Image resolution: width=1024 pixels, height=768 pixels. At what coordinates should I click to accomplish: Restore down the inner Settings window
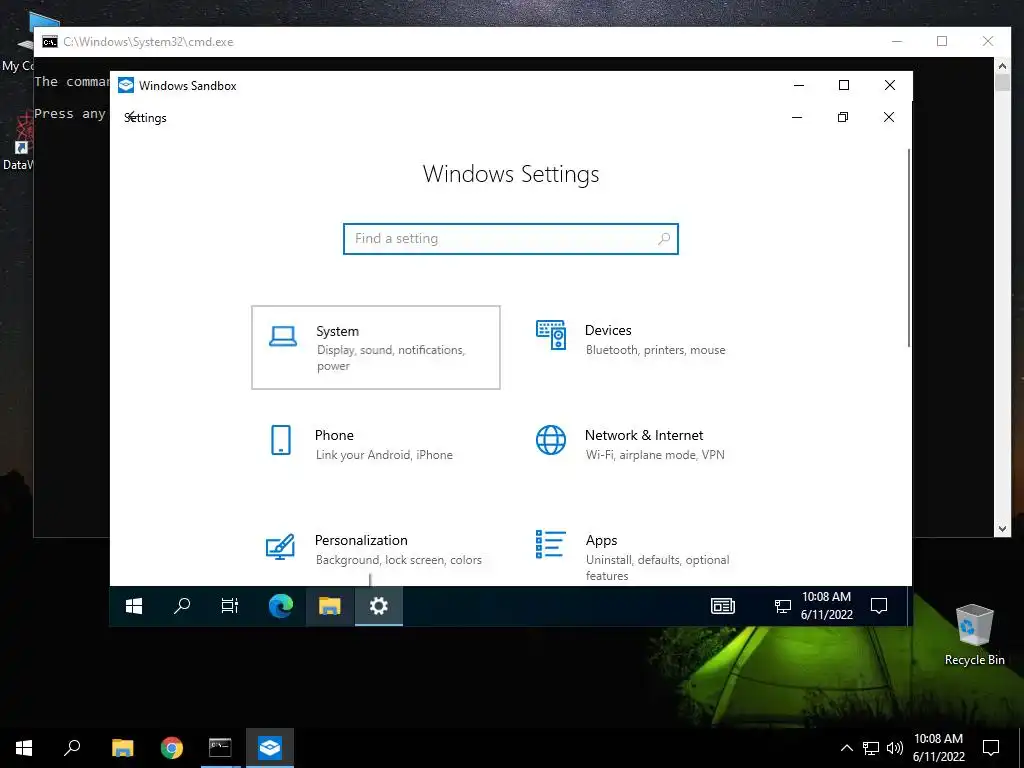coord(843,117)
